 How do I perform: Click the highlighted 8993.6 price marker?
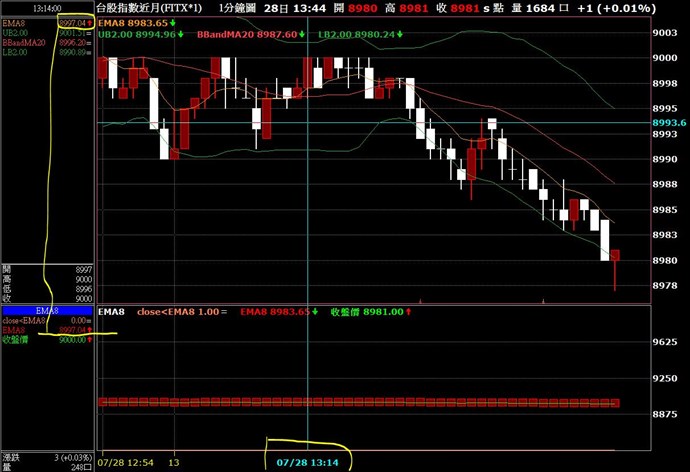point(668,123)
